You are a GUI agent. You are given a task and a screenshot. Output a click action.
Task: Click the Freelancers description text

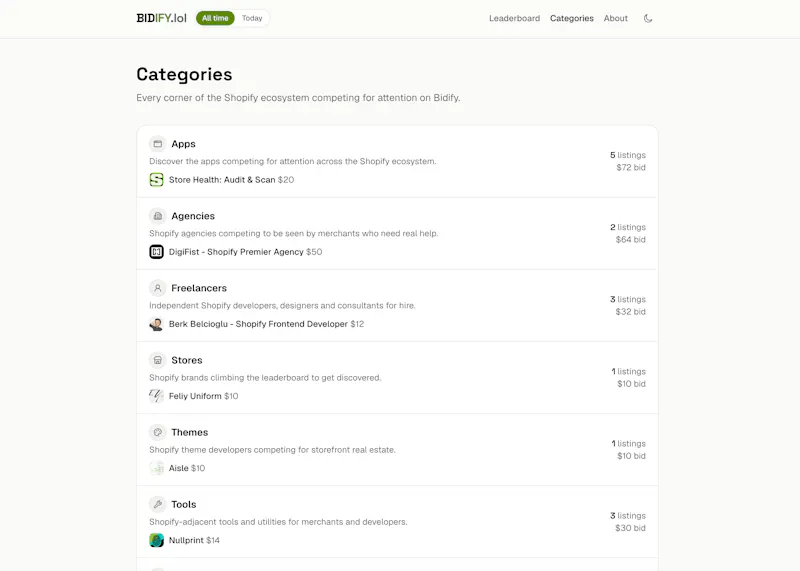click(282, 306)
